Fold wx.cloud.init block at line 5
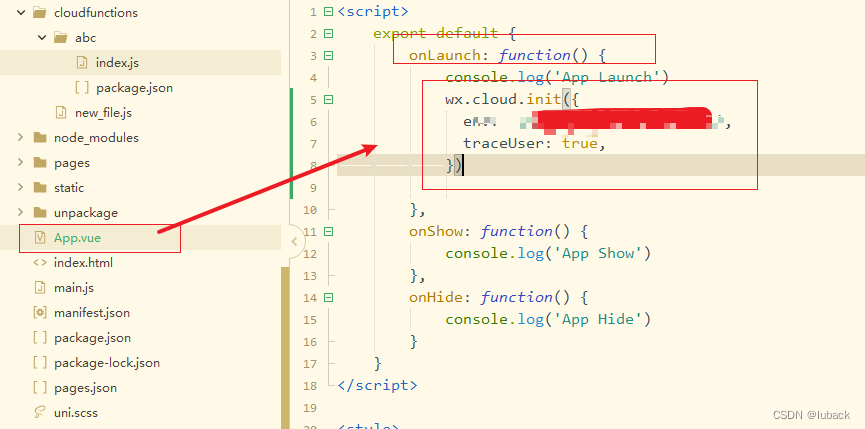Viewport: 865px width, 429px height. (x=329, y=100)
